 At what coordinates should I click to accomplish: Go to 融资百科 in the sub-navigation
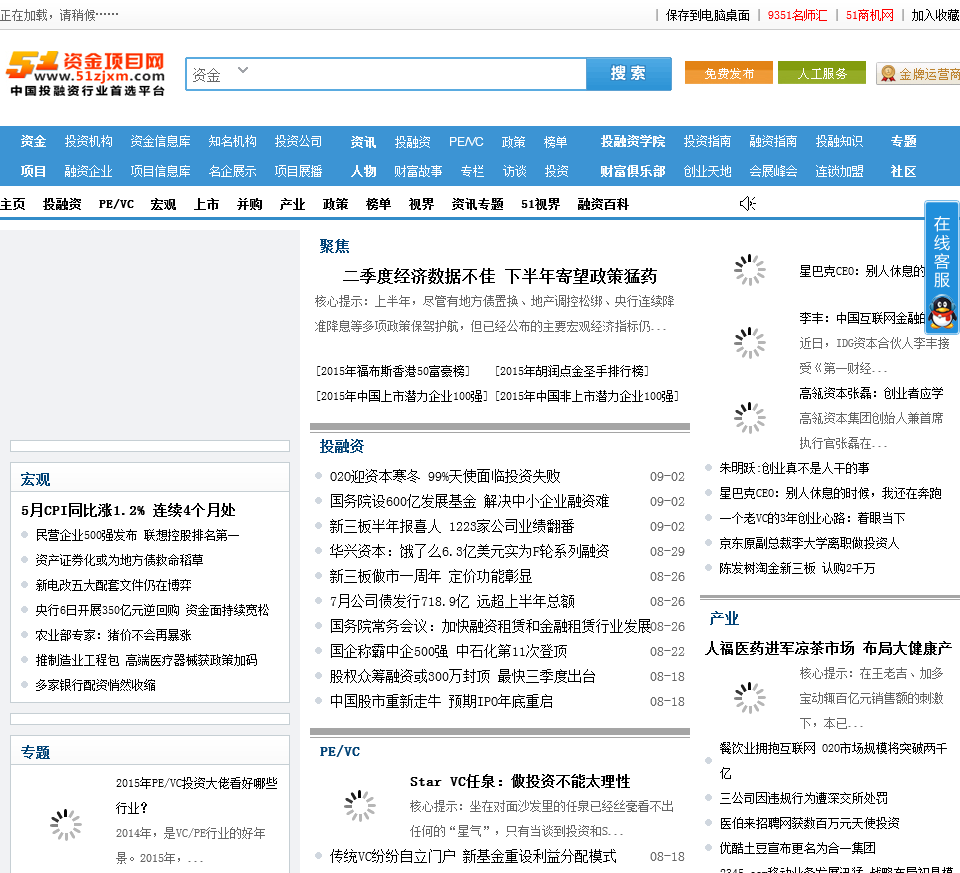click(x=603, y=204)
